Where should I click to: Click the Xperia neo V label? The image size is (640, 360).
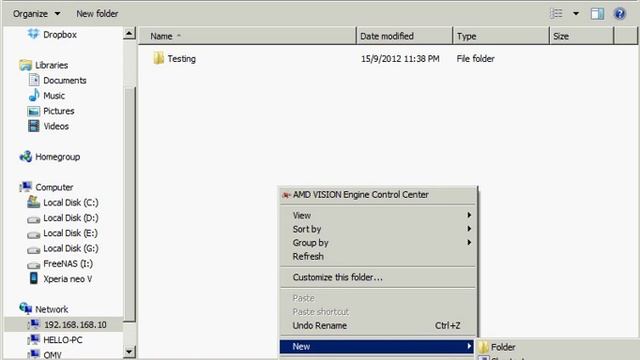68,279
